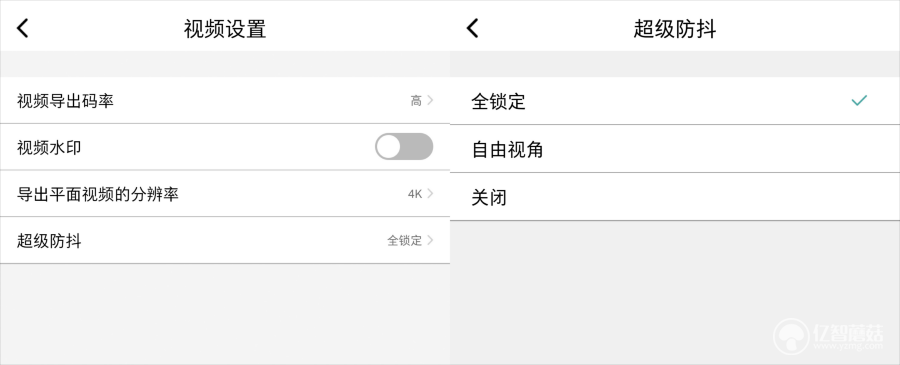Viewport: 900px width, 365px height.
Task: Select 关闭 to turn off stabilization
Action: pyautogui.click(x=675, y=197)
